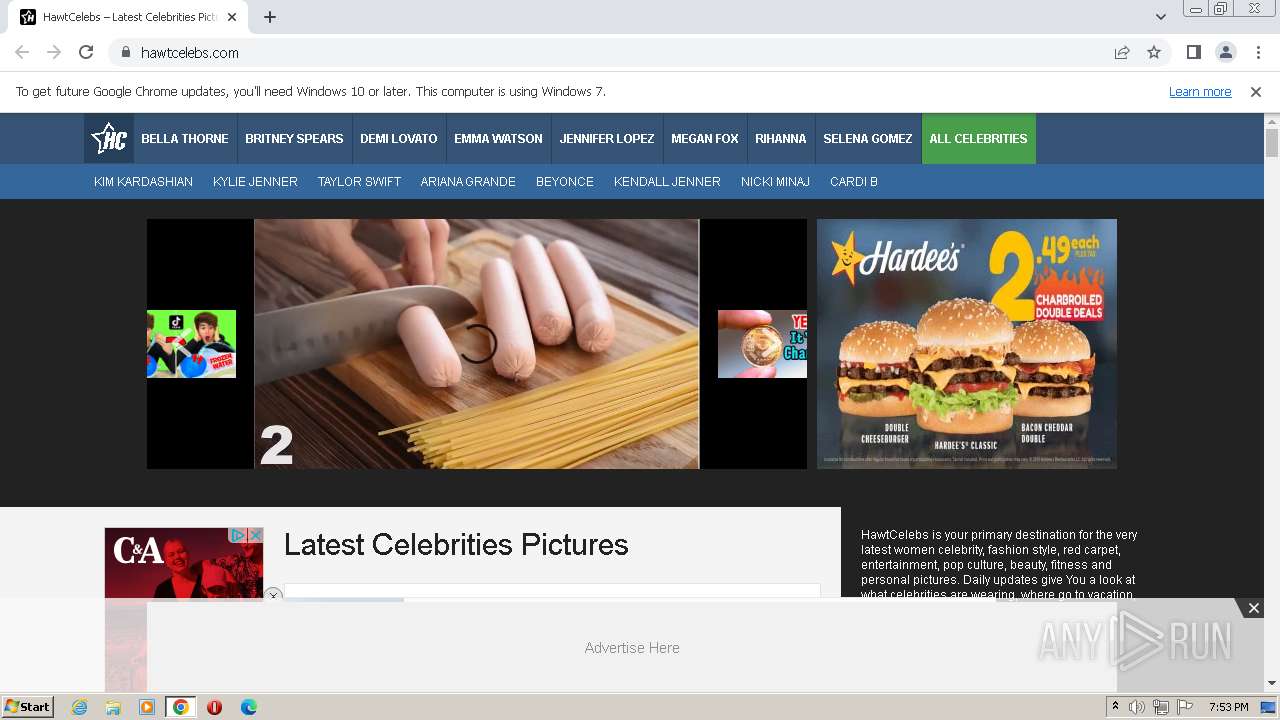Image resolution: width=1280 pixels, height=720 pixels.
Task: Open Kylie Jenner link
Action: coord(255,182)
